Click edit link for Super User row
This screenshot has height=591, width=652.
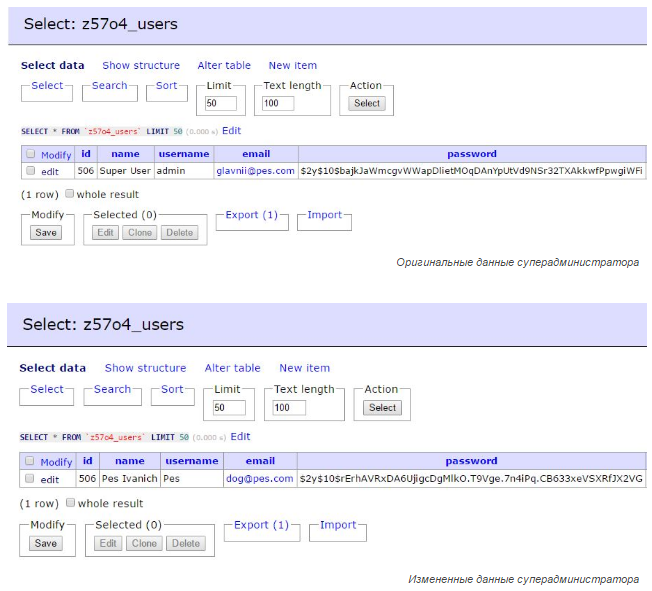(50, 171)
